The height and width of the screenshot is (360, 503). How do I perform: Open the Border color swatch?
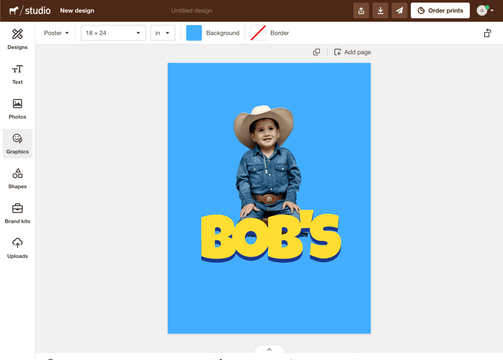258,33
